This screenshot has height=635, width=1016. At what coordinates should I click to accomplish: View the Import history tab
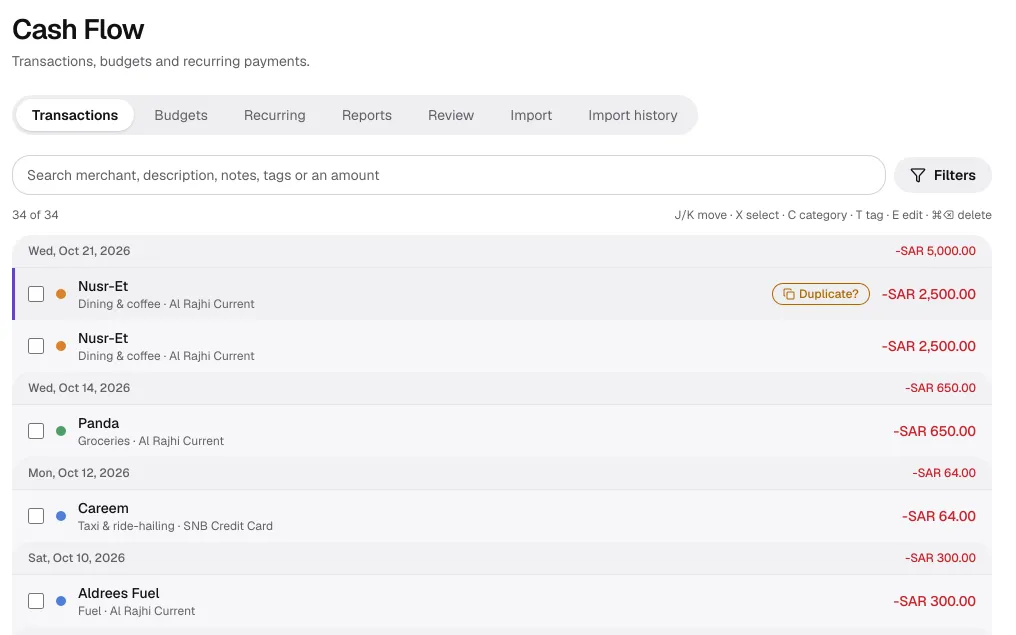[x=632, y=115]
